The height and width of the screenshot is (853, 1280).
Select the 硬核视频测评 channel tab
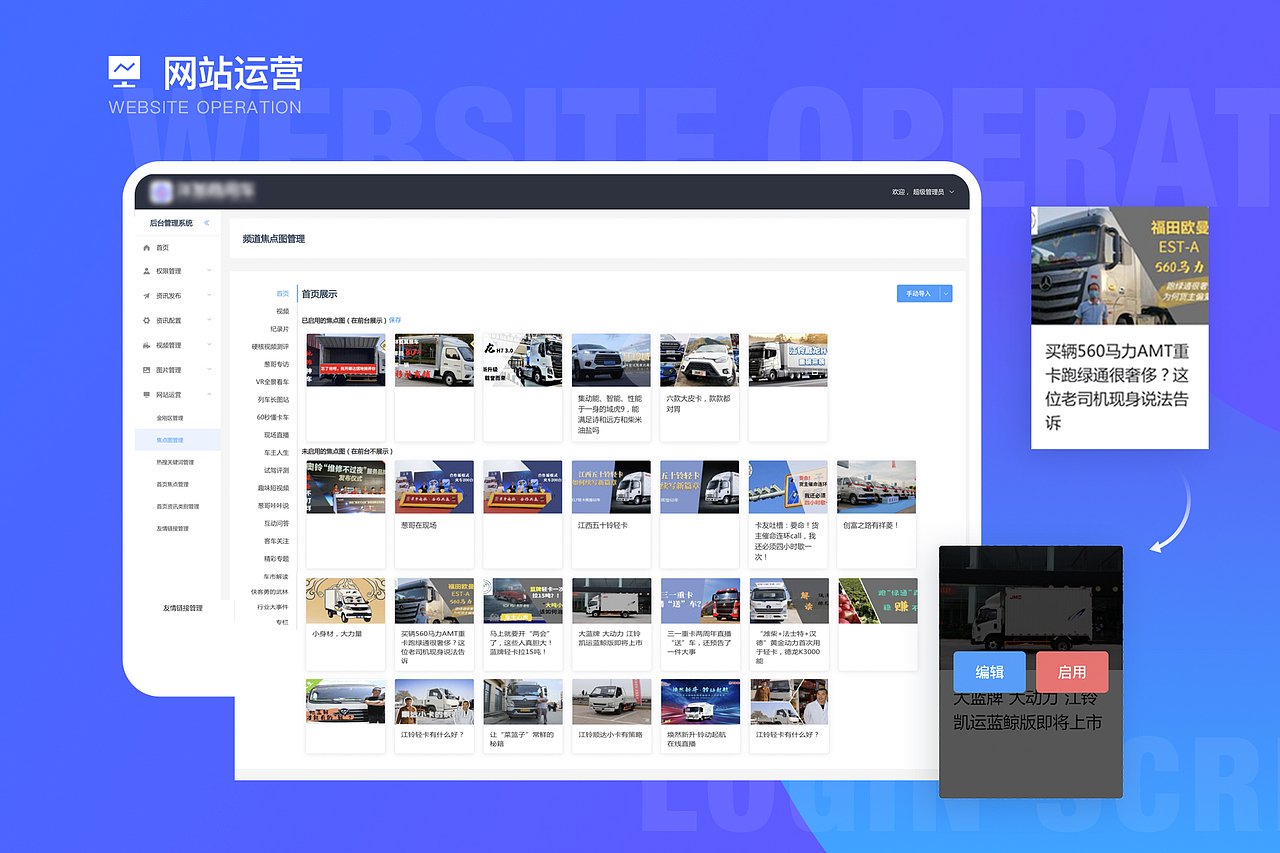pyautogui.click(x=270, y=347)
